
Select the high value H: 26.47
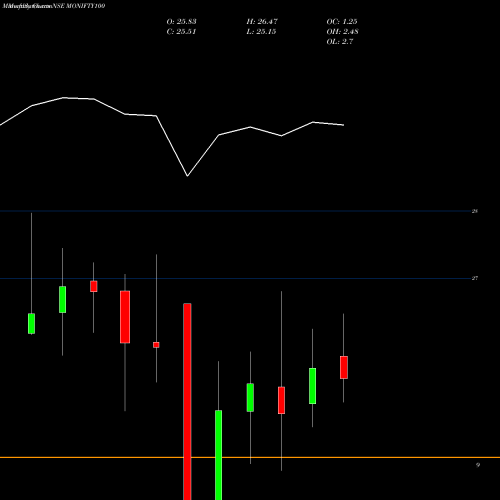click(x=262, y=22)
